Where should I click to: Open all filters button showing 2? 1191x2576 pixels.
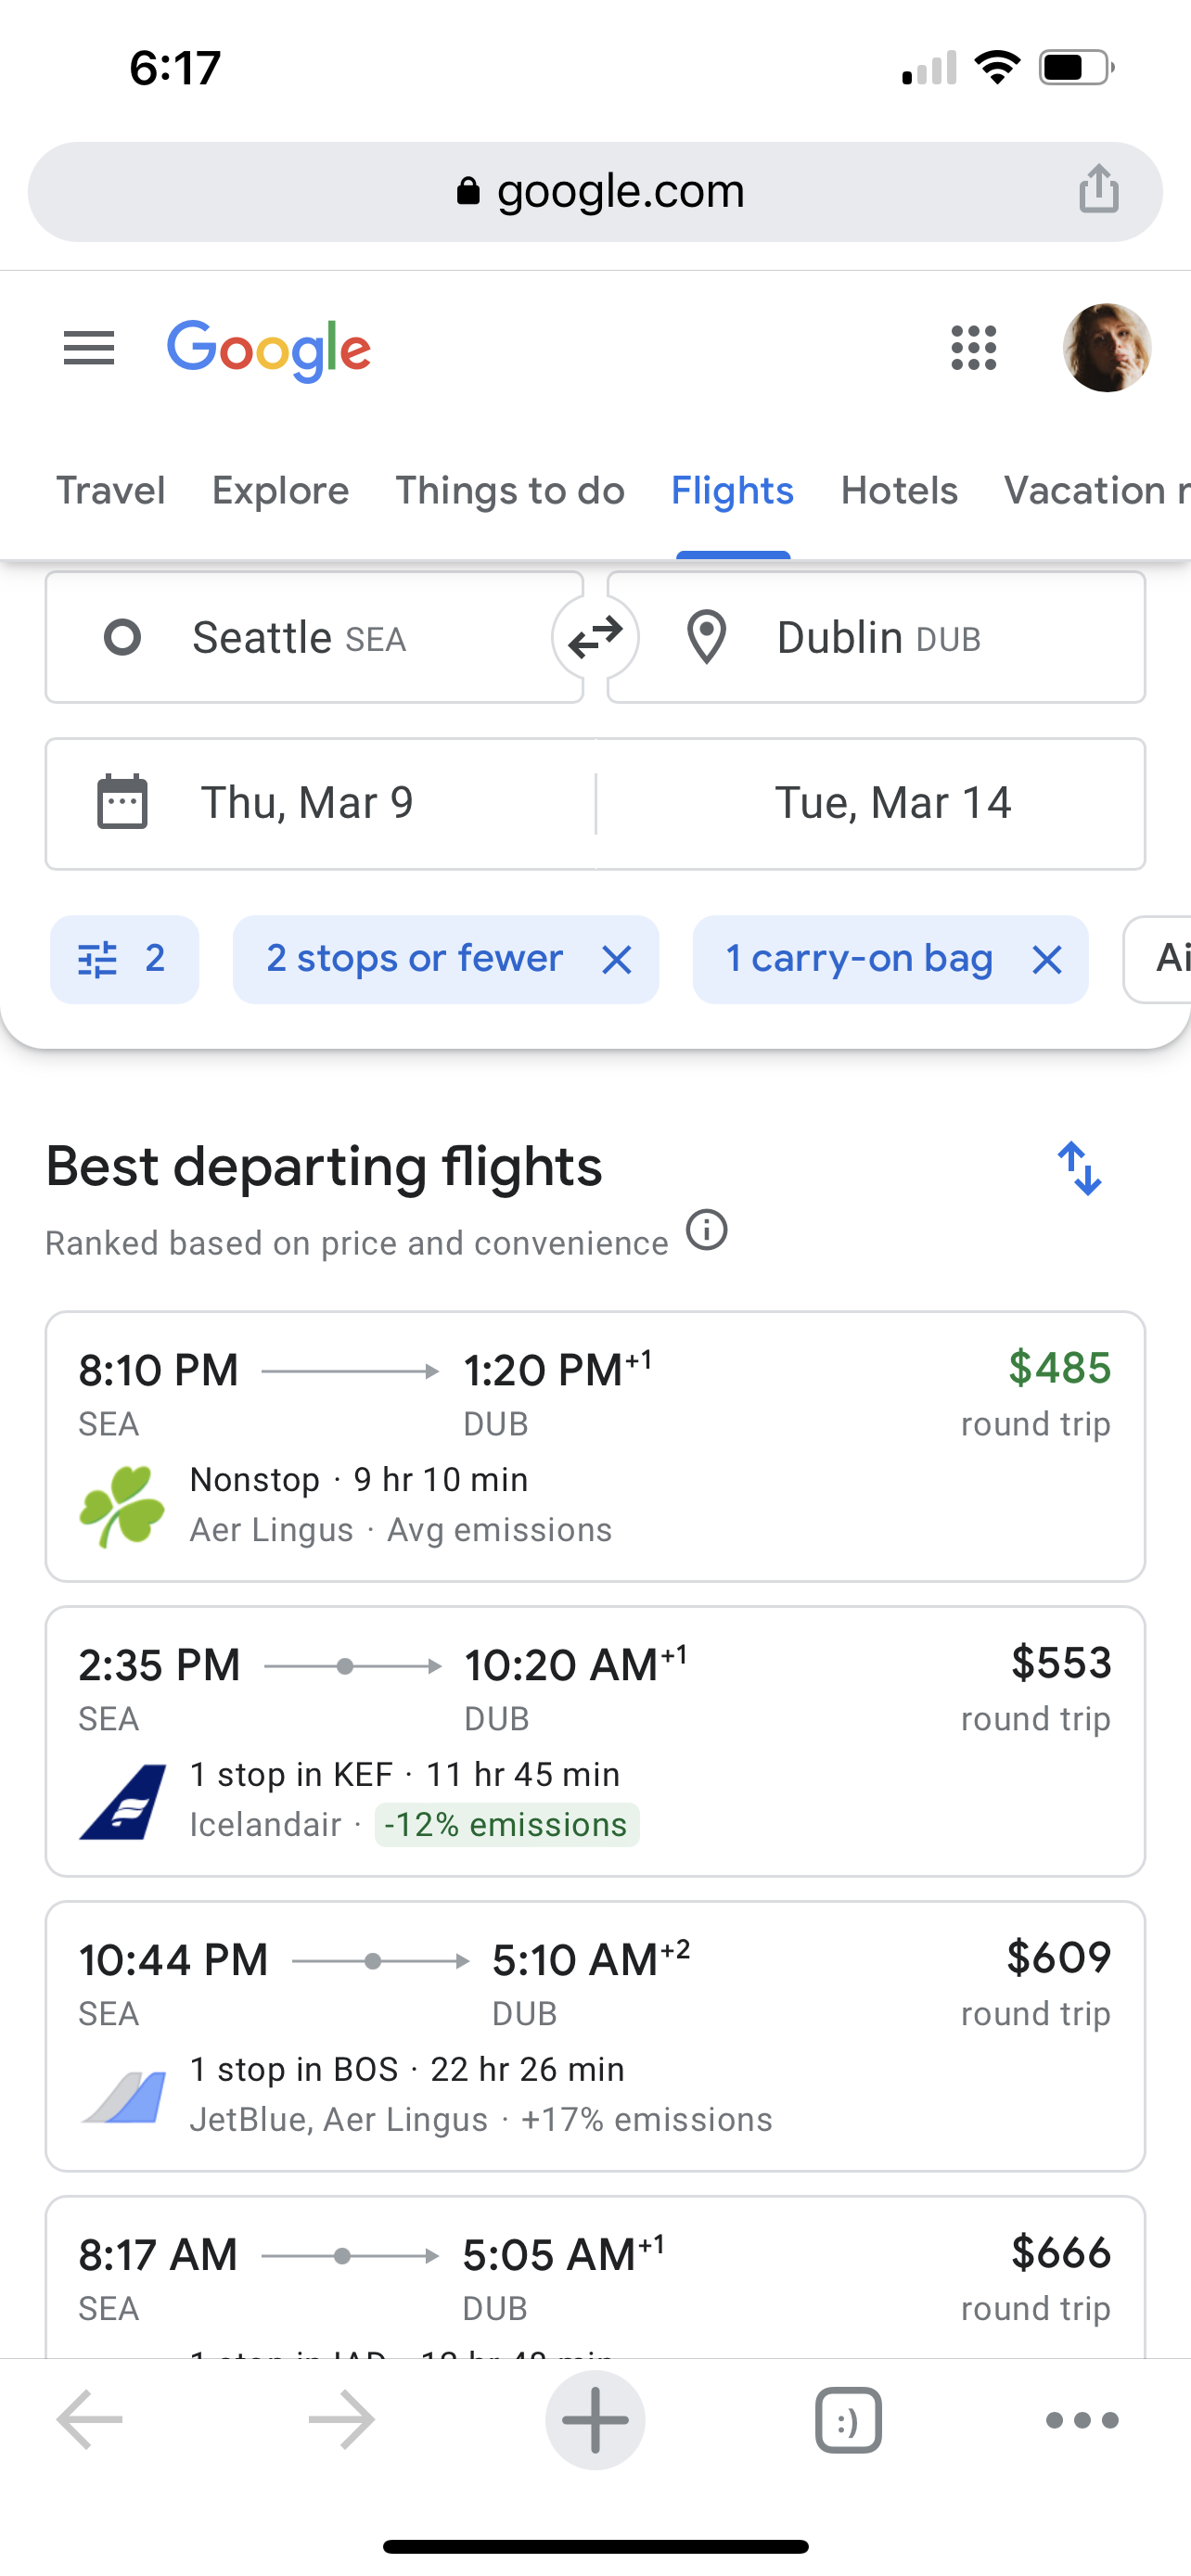click(x=124, y=959)
